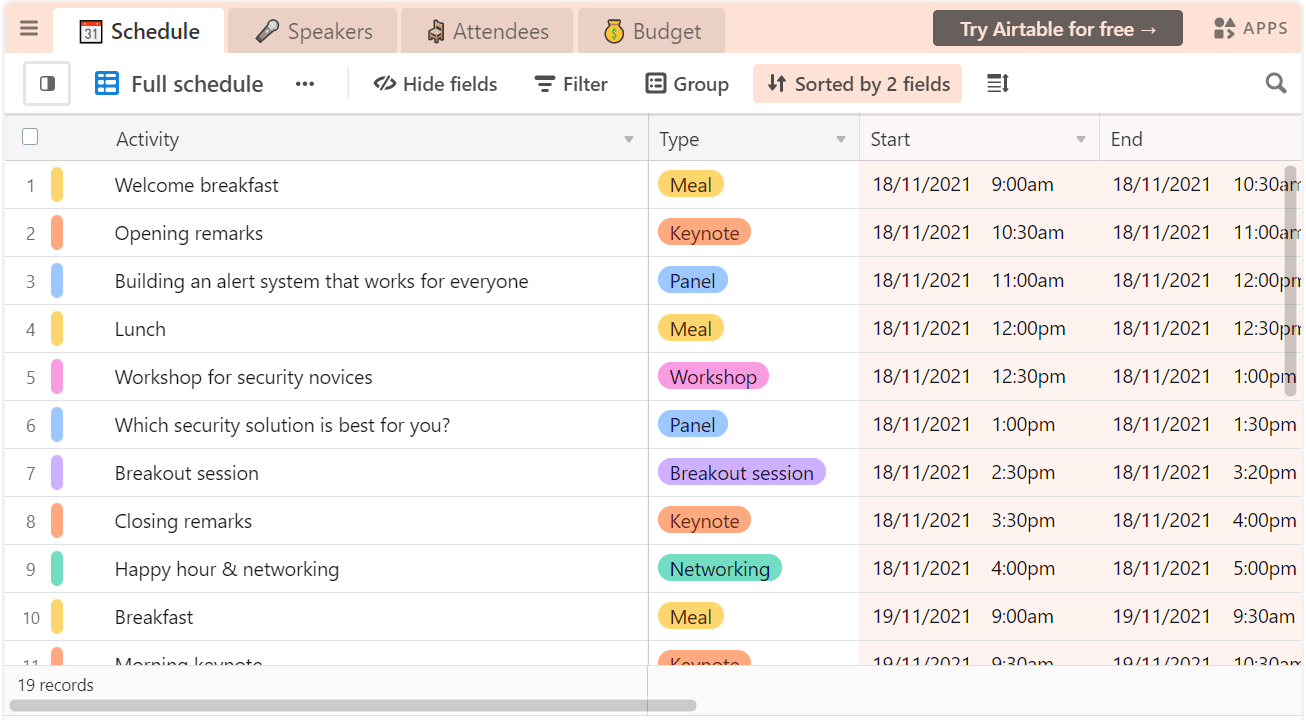
Task: Select the Breakfast activity cell in row 10
Action: (x=376, y=617)
